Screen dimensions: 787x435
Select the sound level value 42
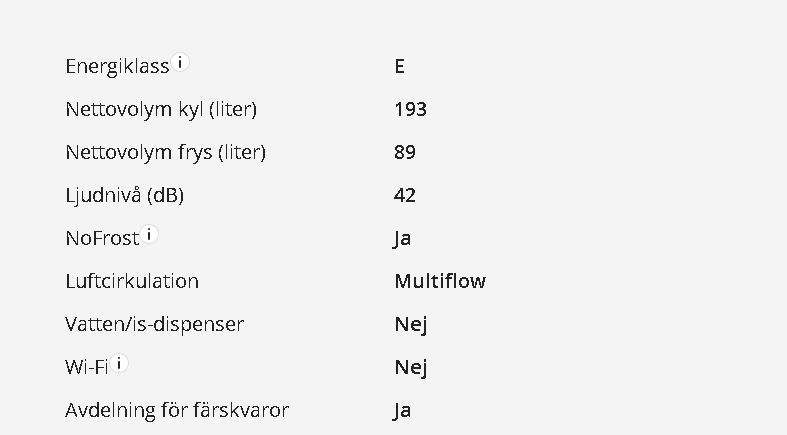coord(405,195)
